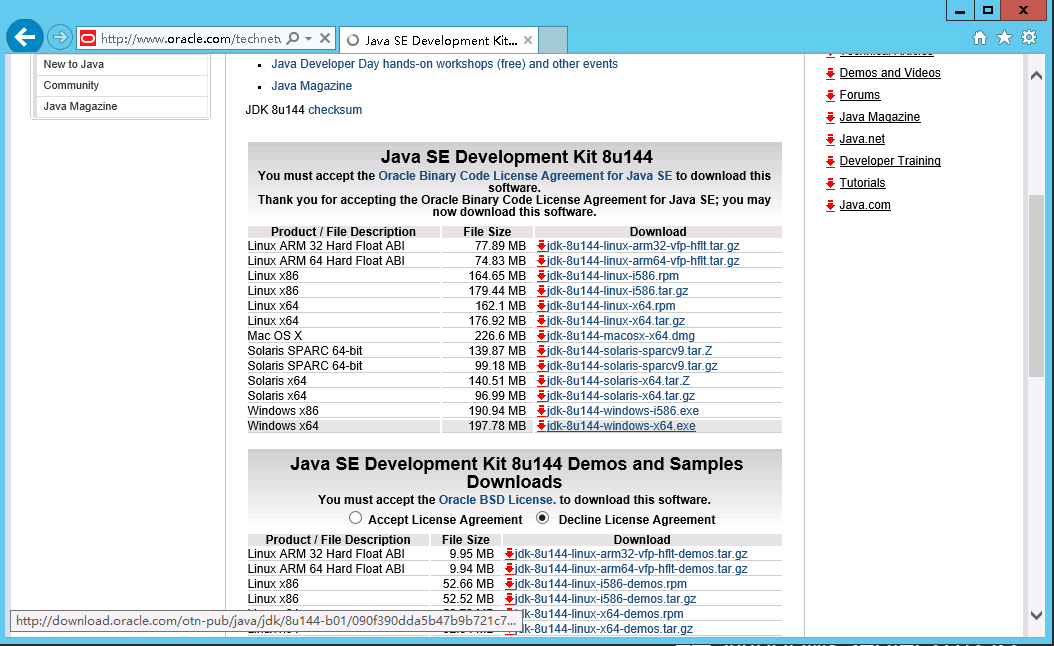
Task: Download jdk-8u144-linux-arm32-vfp-hflt-demos.tar.gz link
Action: click(x=631, y=554)
